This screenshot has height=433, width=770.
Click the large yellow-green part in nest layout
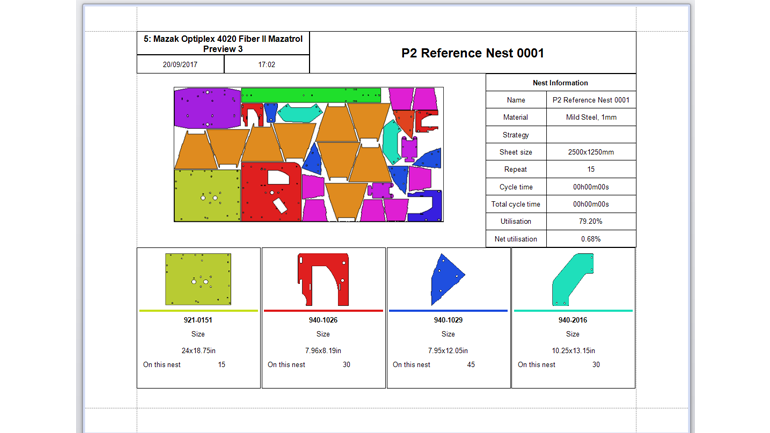click(207, 194)
